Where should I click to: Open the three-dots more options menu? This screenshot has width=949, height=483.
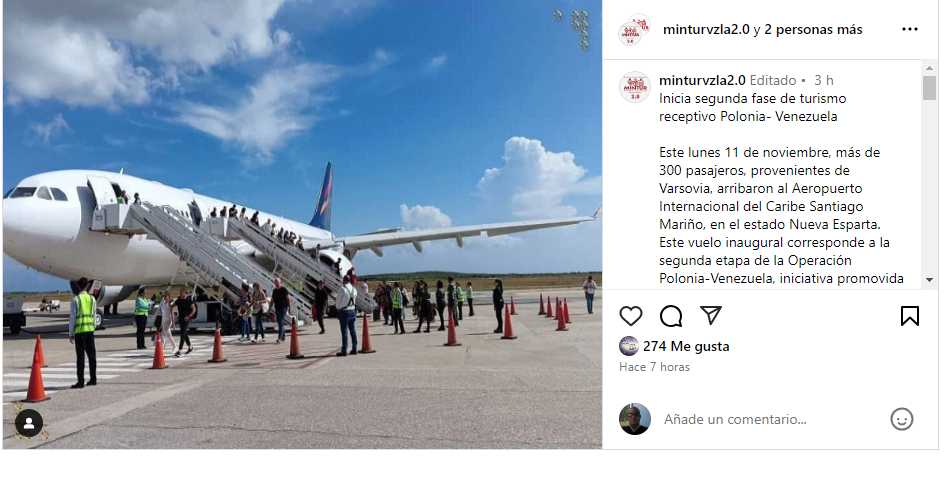click(910, 29)
